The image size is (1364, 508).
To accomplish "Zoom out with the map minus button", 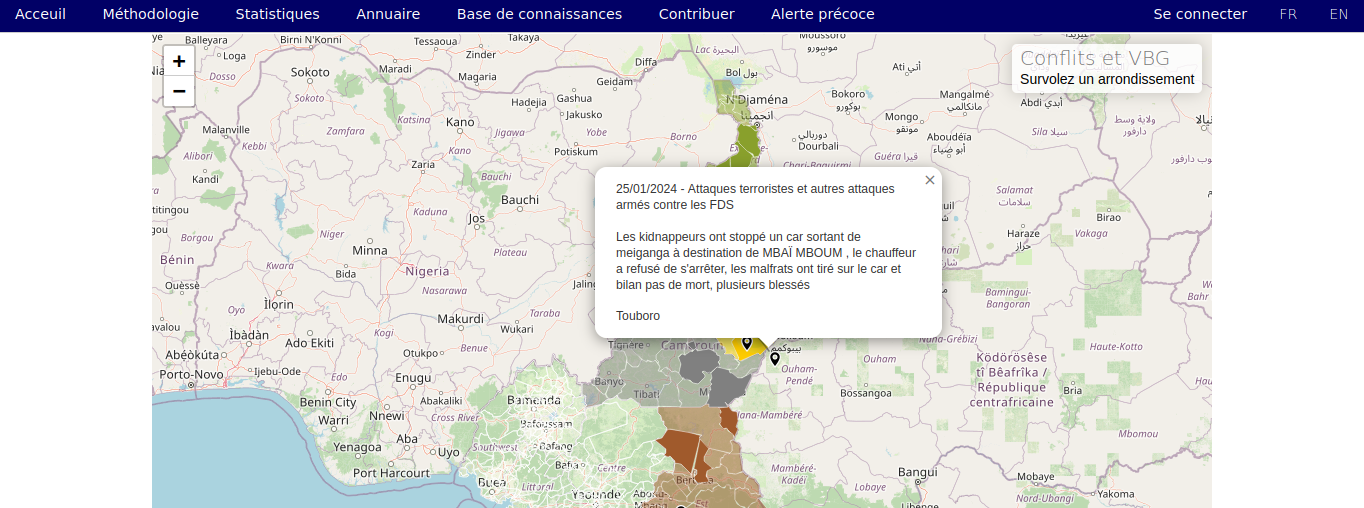I will (179, 91).
